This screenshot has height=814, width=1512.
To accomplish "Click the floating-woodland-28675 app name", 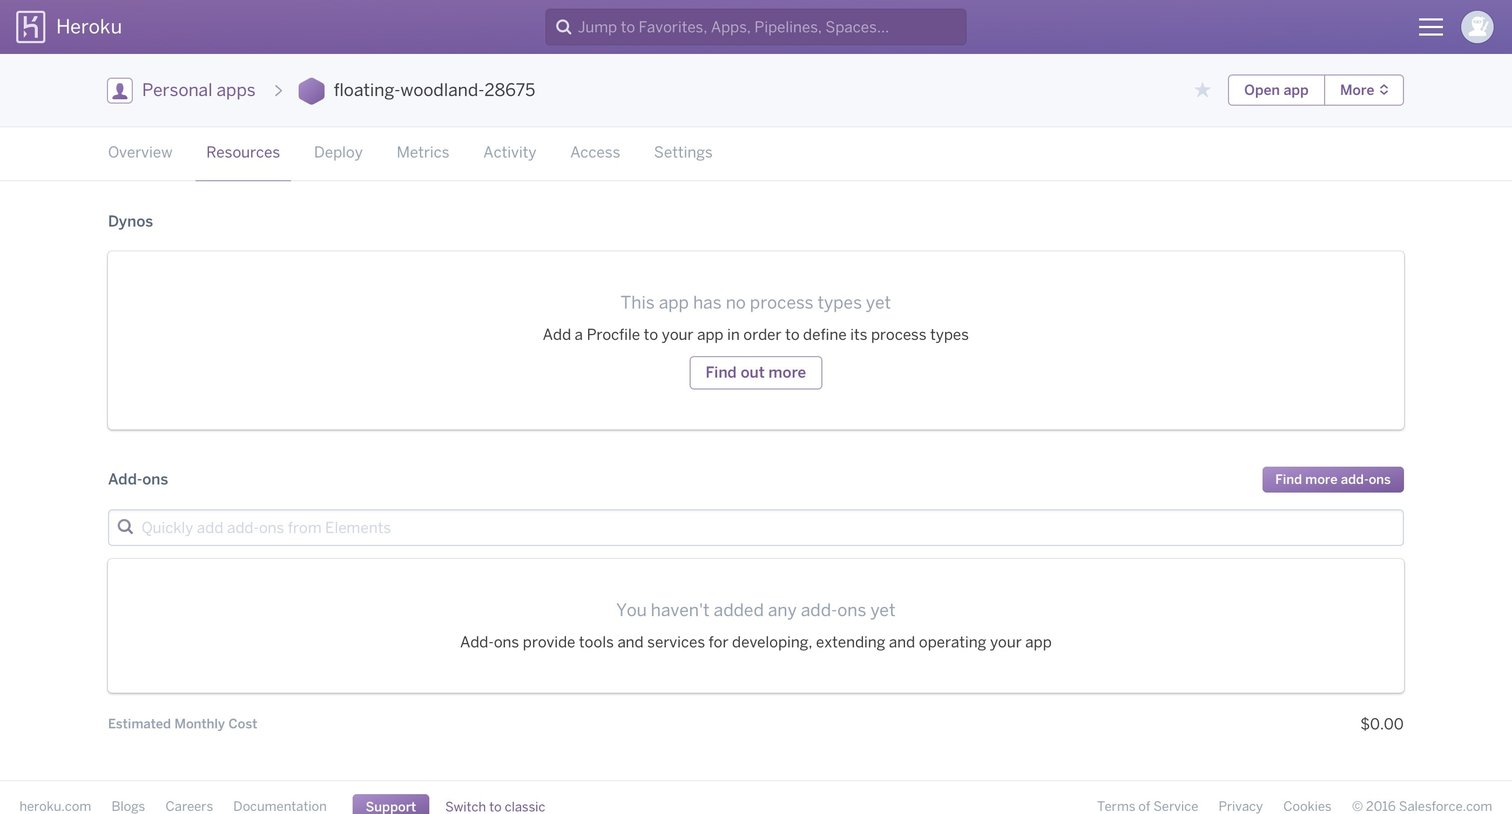I will (434, 90).
